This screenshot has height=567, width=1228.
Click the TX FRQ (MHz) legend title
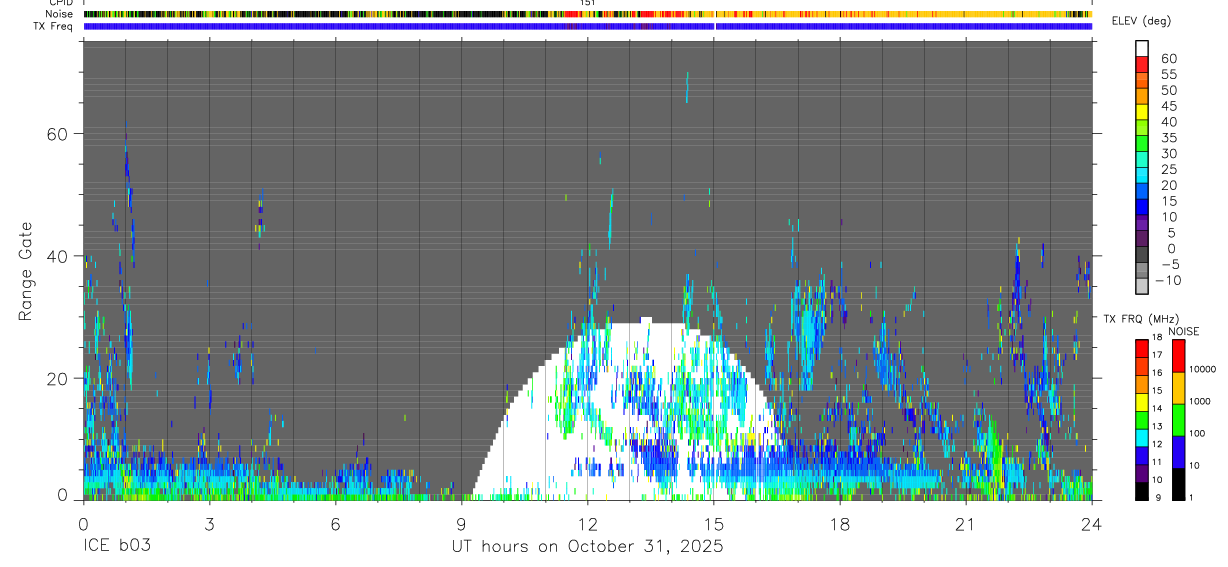[x=1140, y=319]
